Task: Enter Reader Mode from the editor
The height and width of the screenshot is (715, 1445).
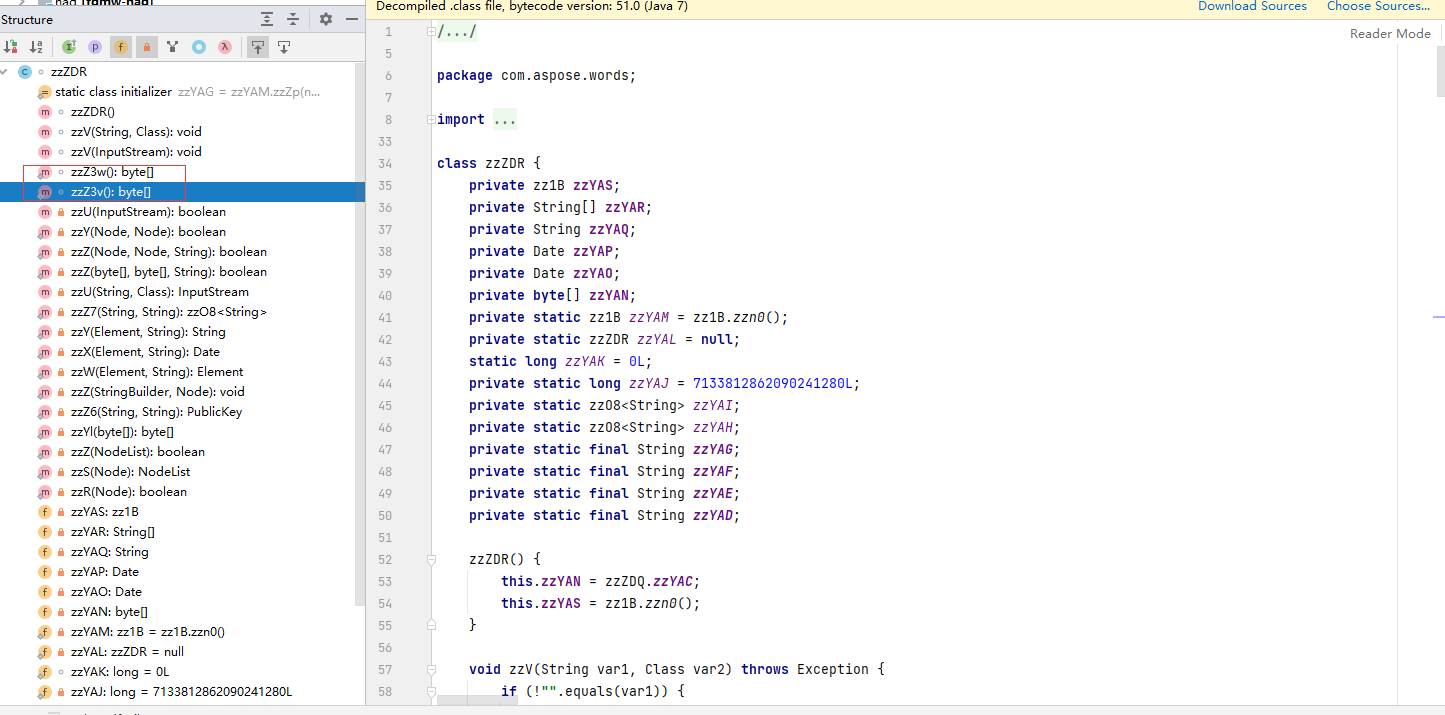Action: coord(1389,33)
